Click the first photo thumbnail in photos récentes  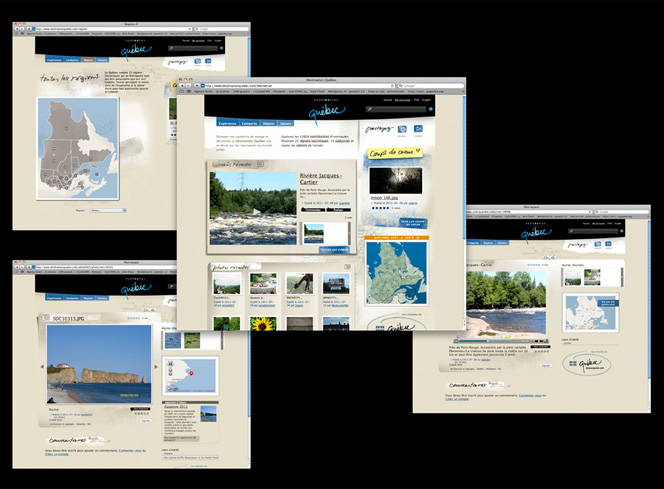227,284
